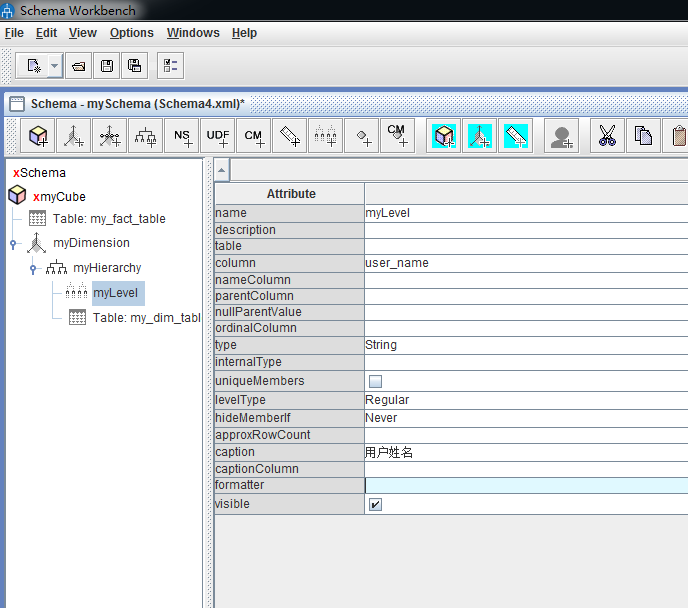Open the Options menu

tap(131, 33)
